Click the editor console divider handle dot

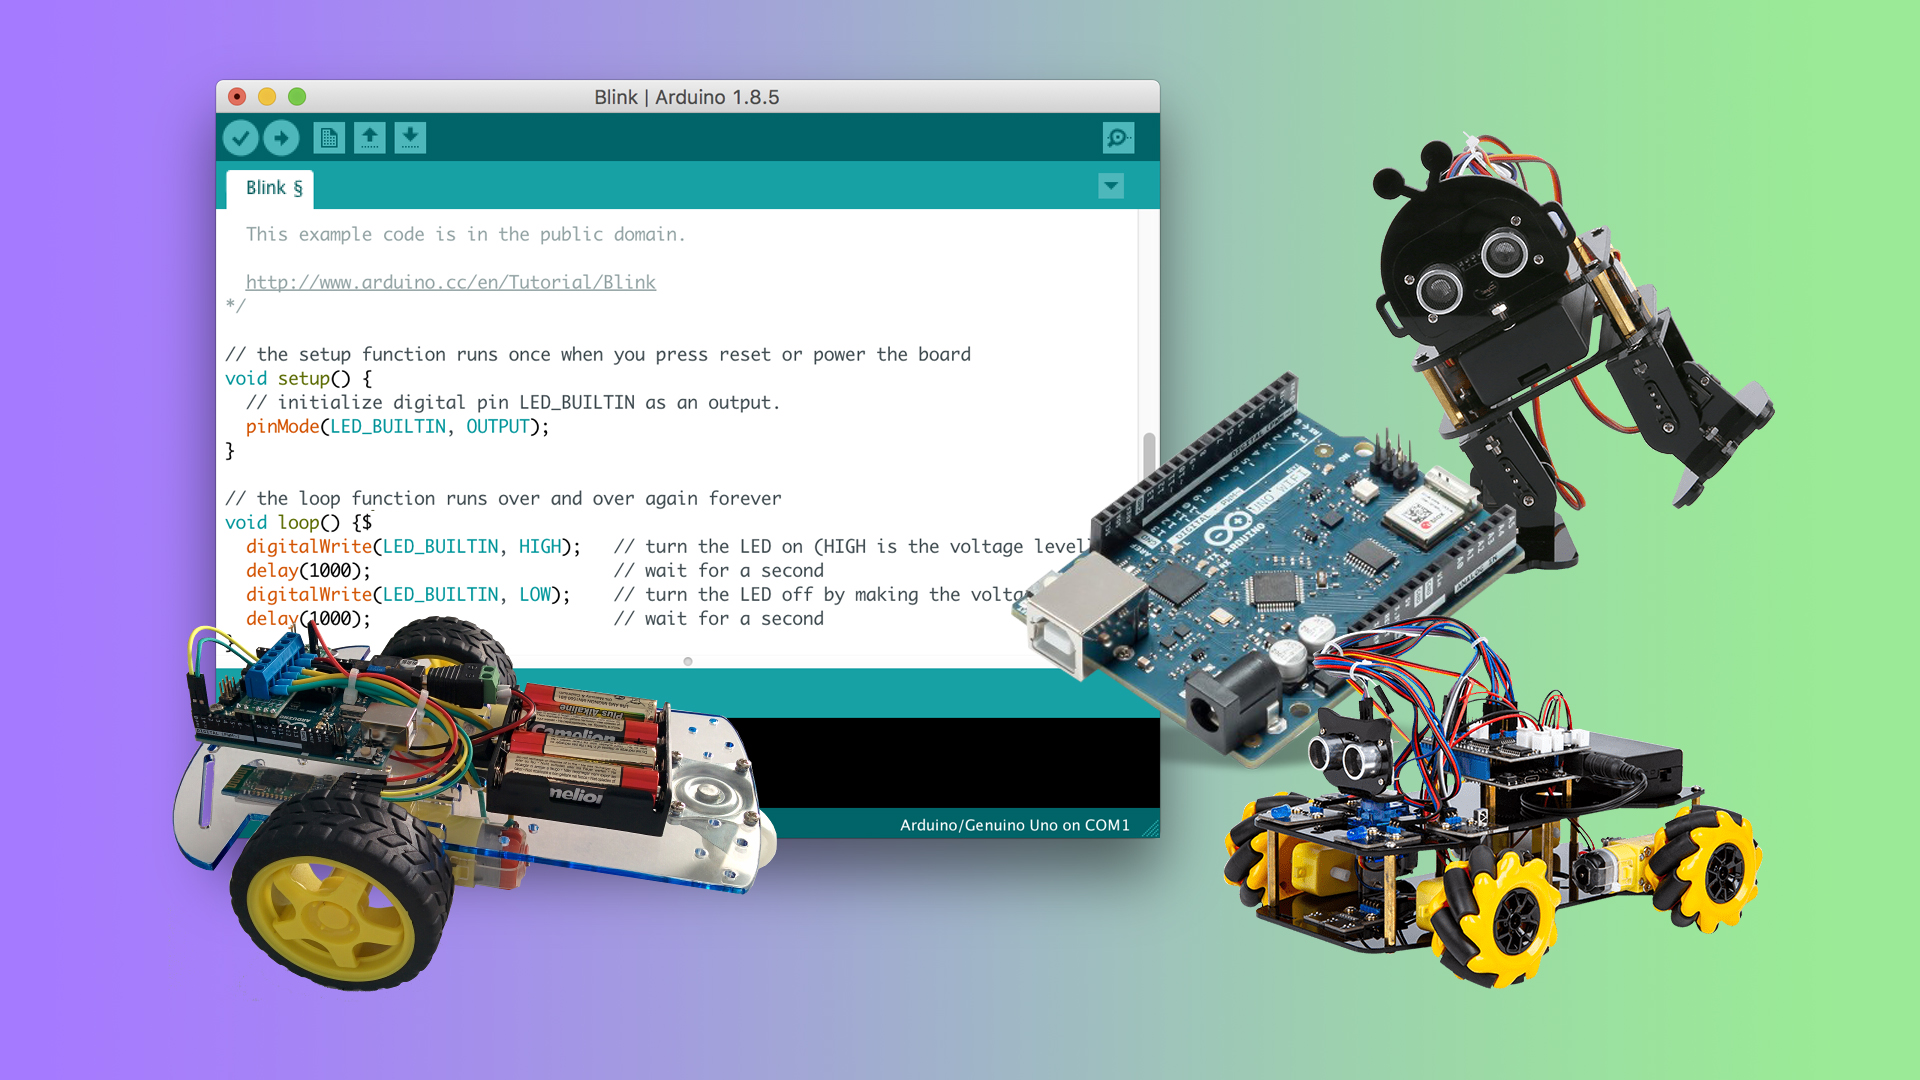pyautogui.click(x=688, y=661)
